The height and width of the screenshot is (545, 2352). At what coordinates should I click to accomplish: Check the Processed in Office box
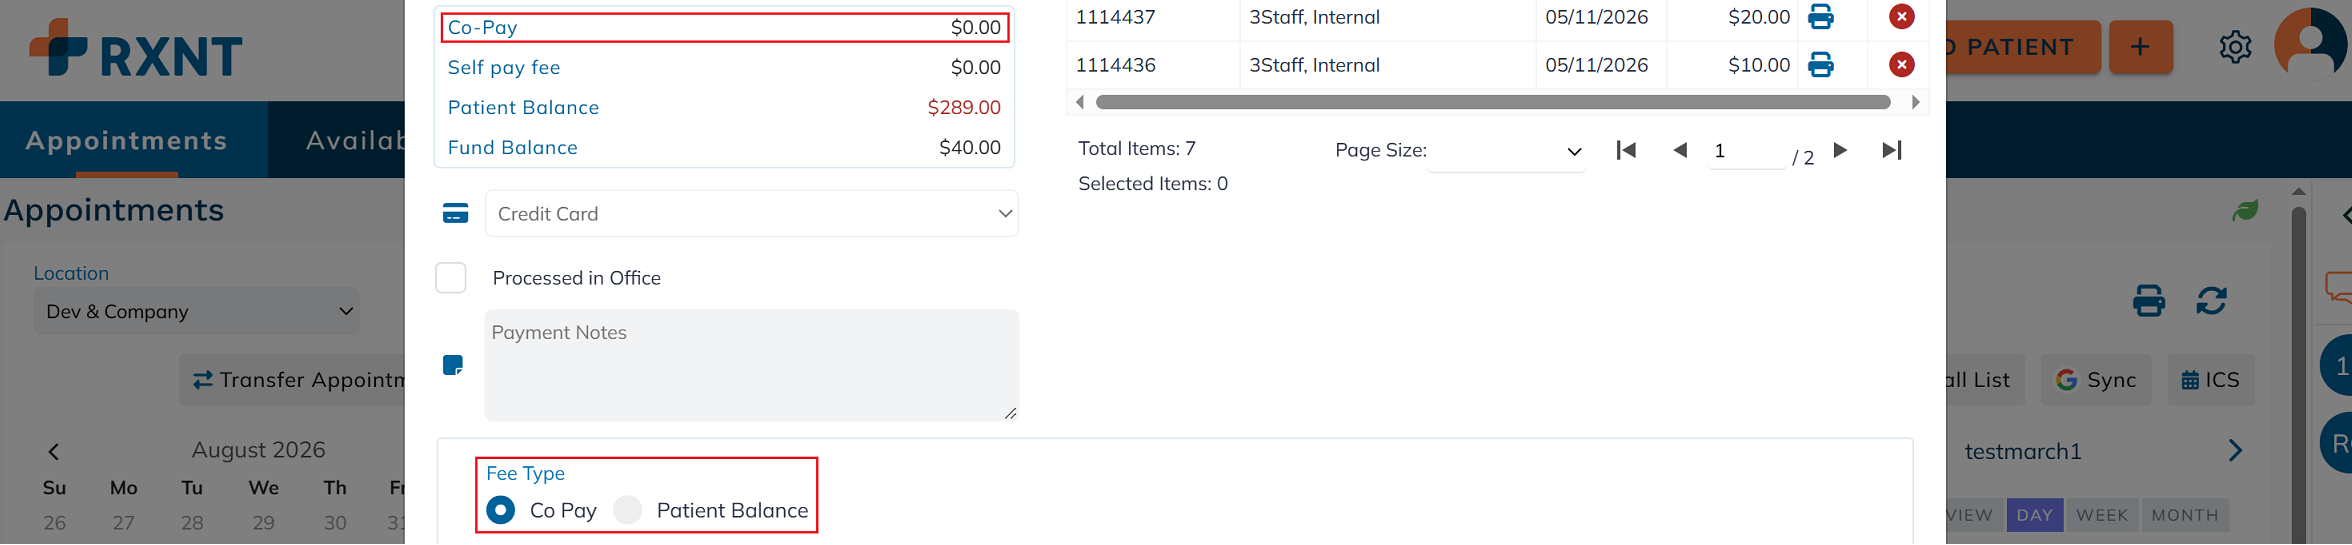[451, 278]
